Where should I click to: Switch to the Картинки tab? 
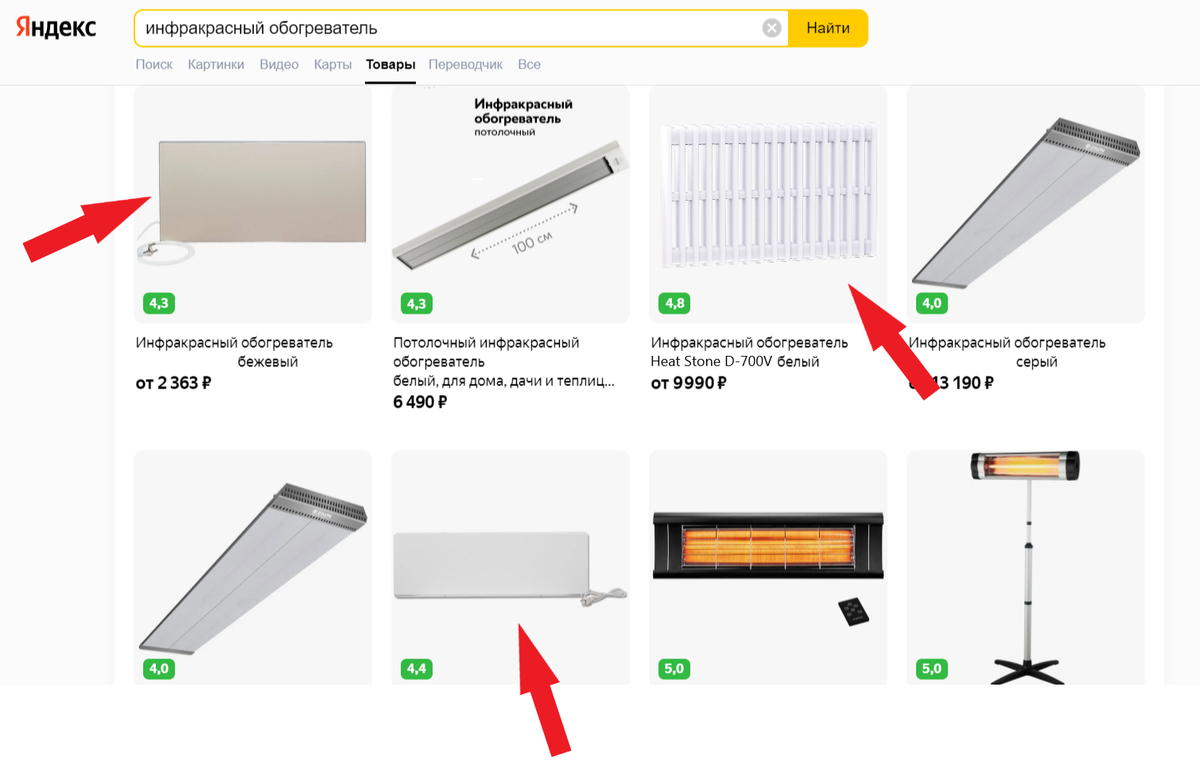point(216,64)
